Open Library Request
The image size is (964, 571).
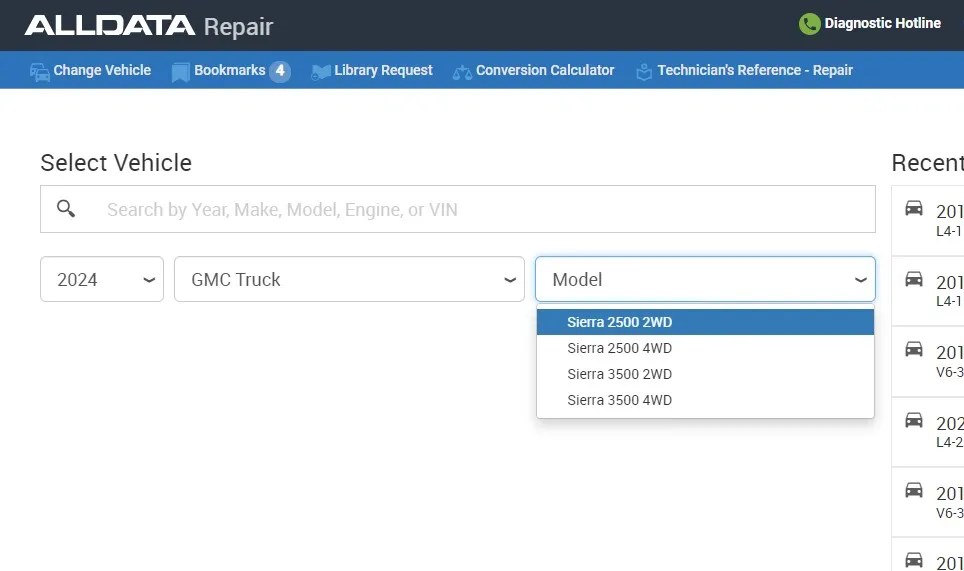tap(383, 70)
